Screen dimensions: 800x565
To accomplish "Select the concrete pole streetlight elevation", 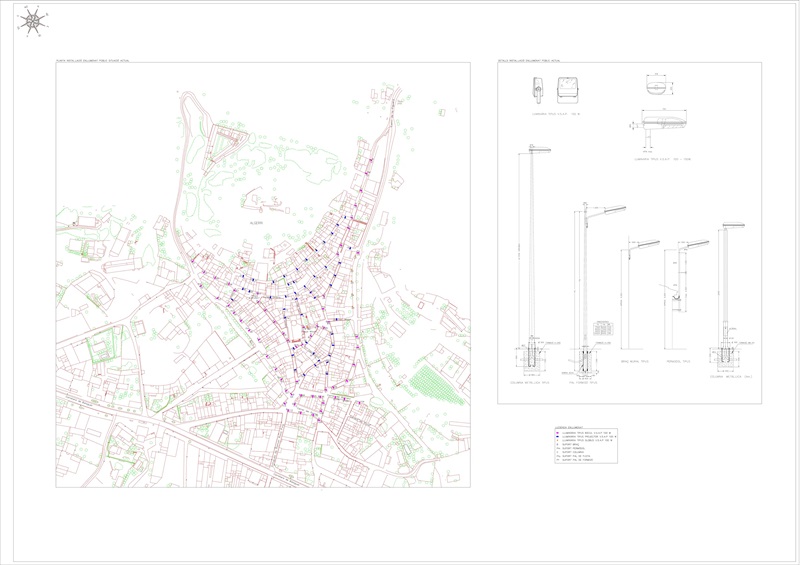I will [x=585, y=290].
